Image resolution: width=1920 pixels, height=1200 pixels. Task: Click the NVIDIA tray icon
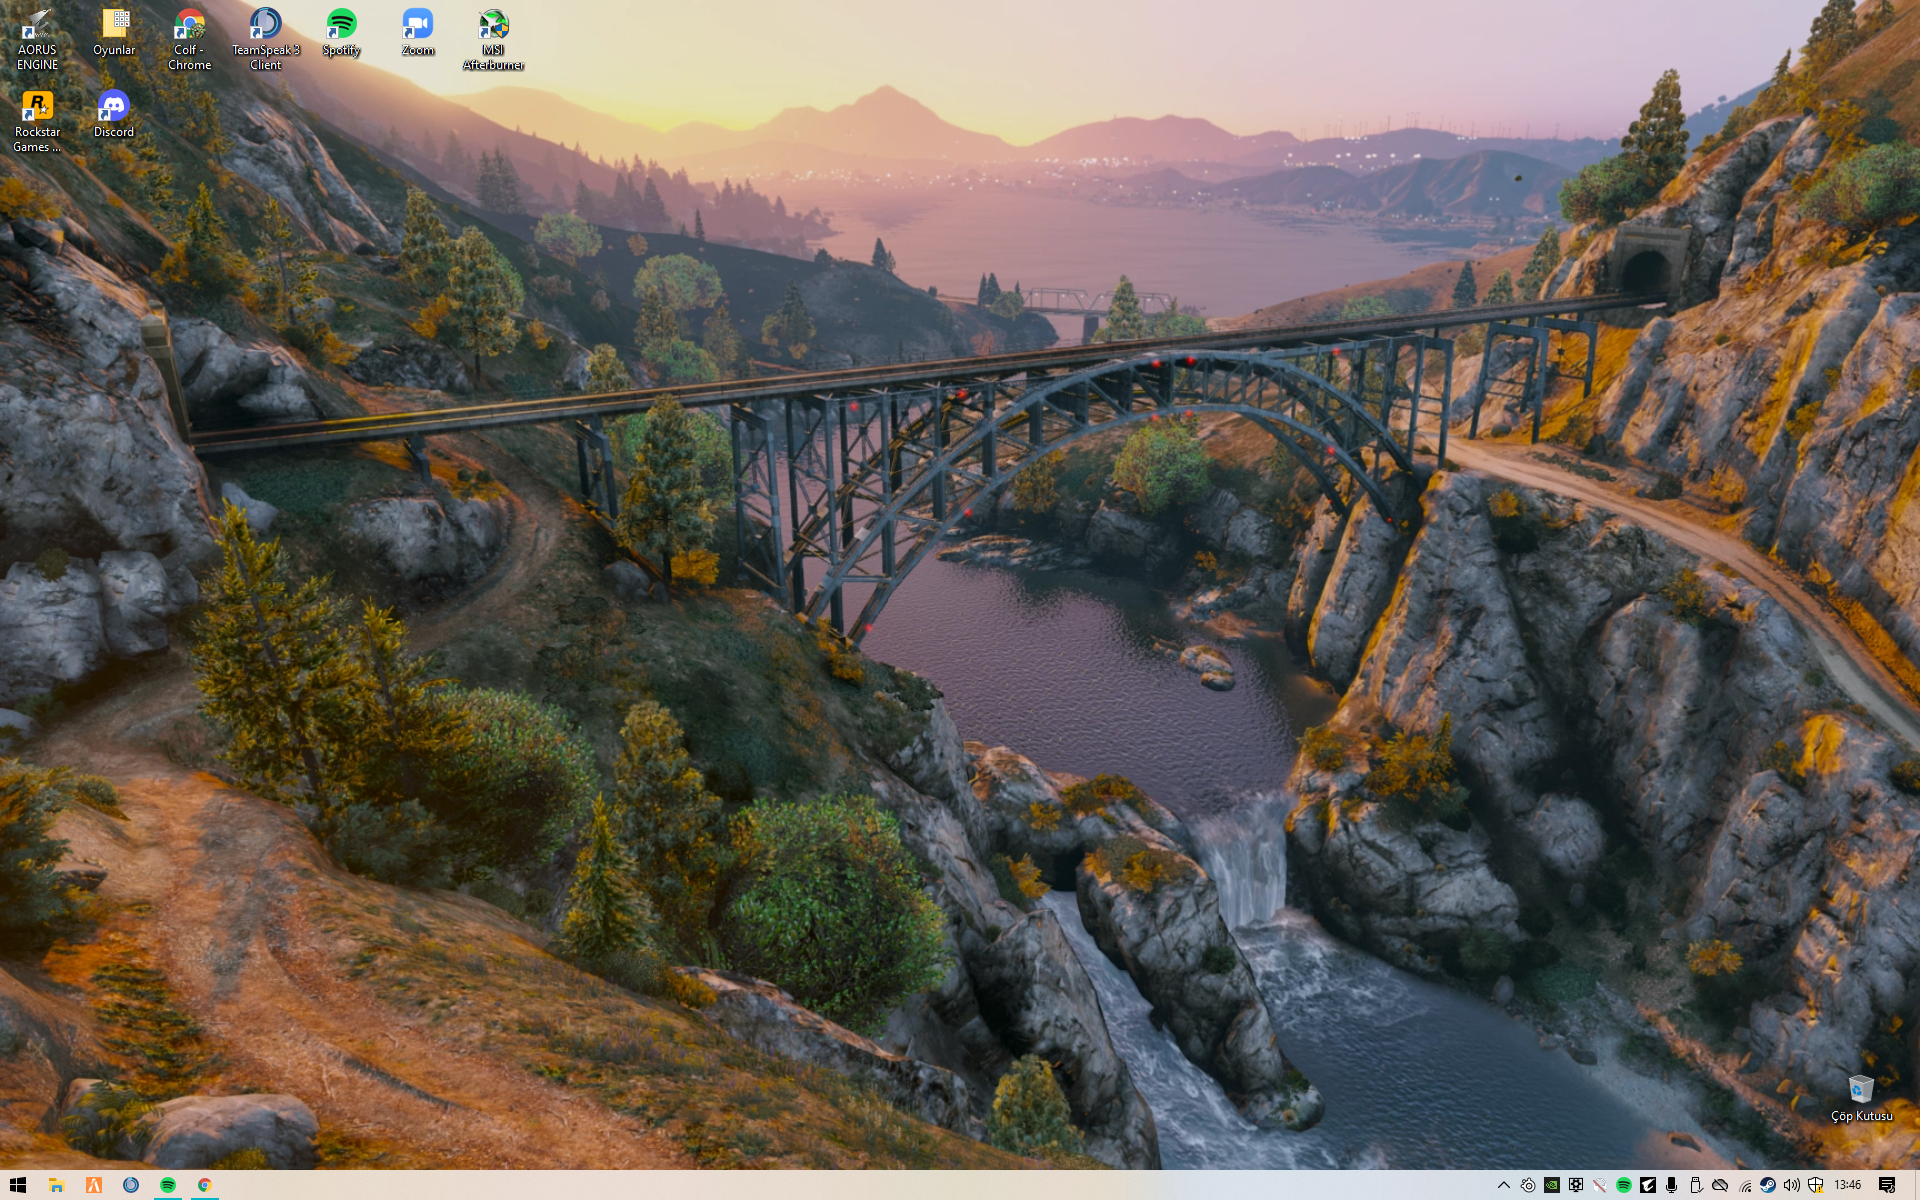pyautogui.click(x=1552, y=1185)
